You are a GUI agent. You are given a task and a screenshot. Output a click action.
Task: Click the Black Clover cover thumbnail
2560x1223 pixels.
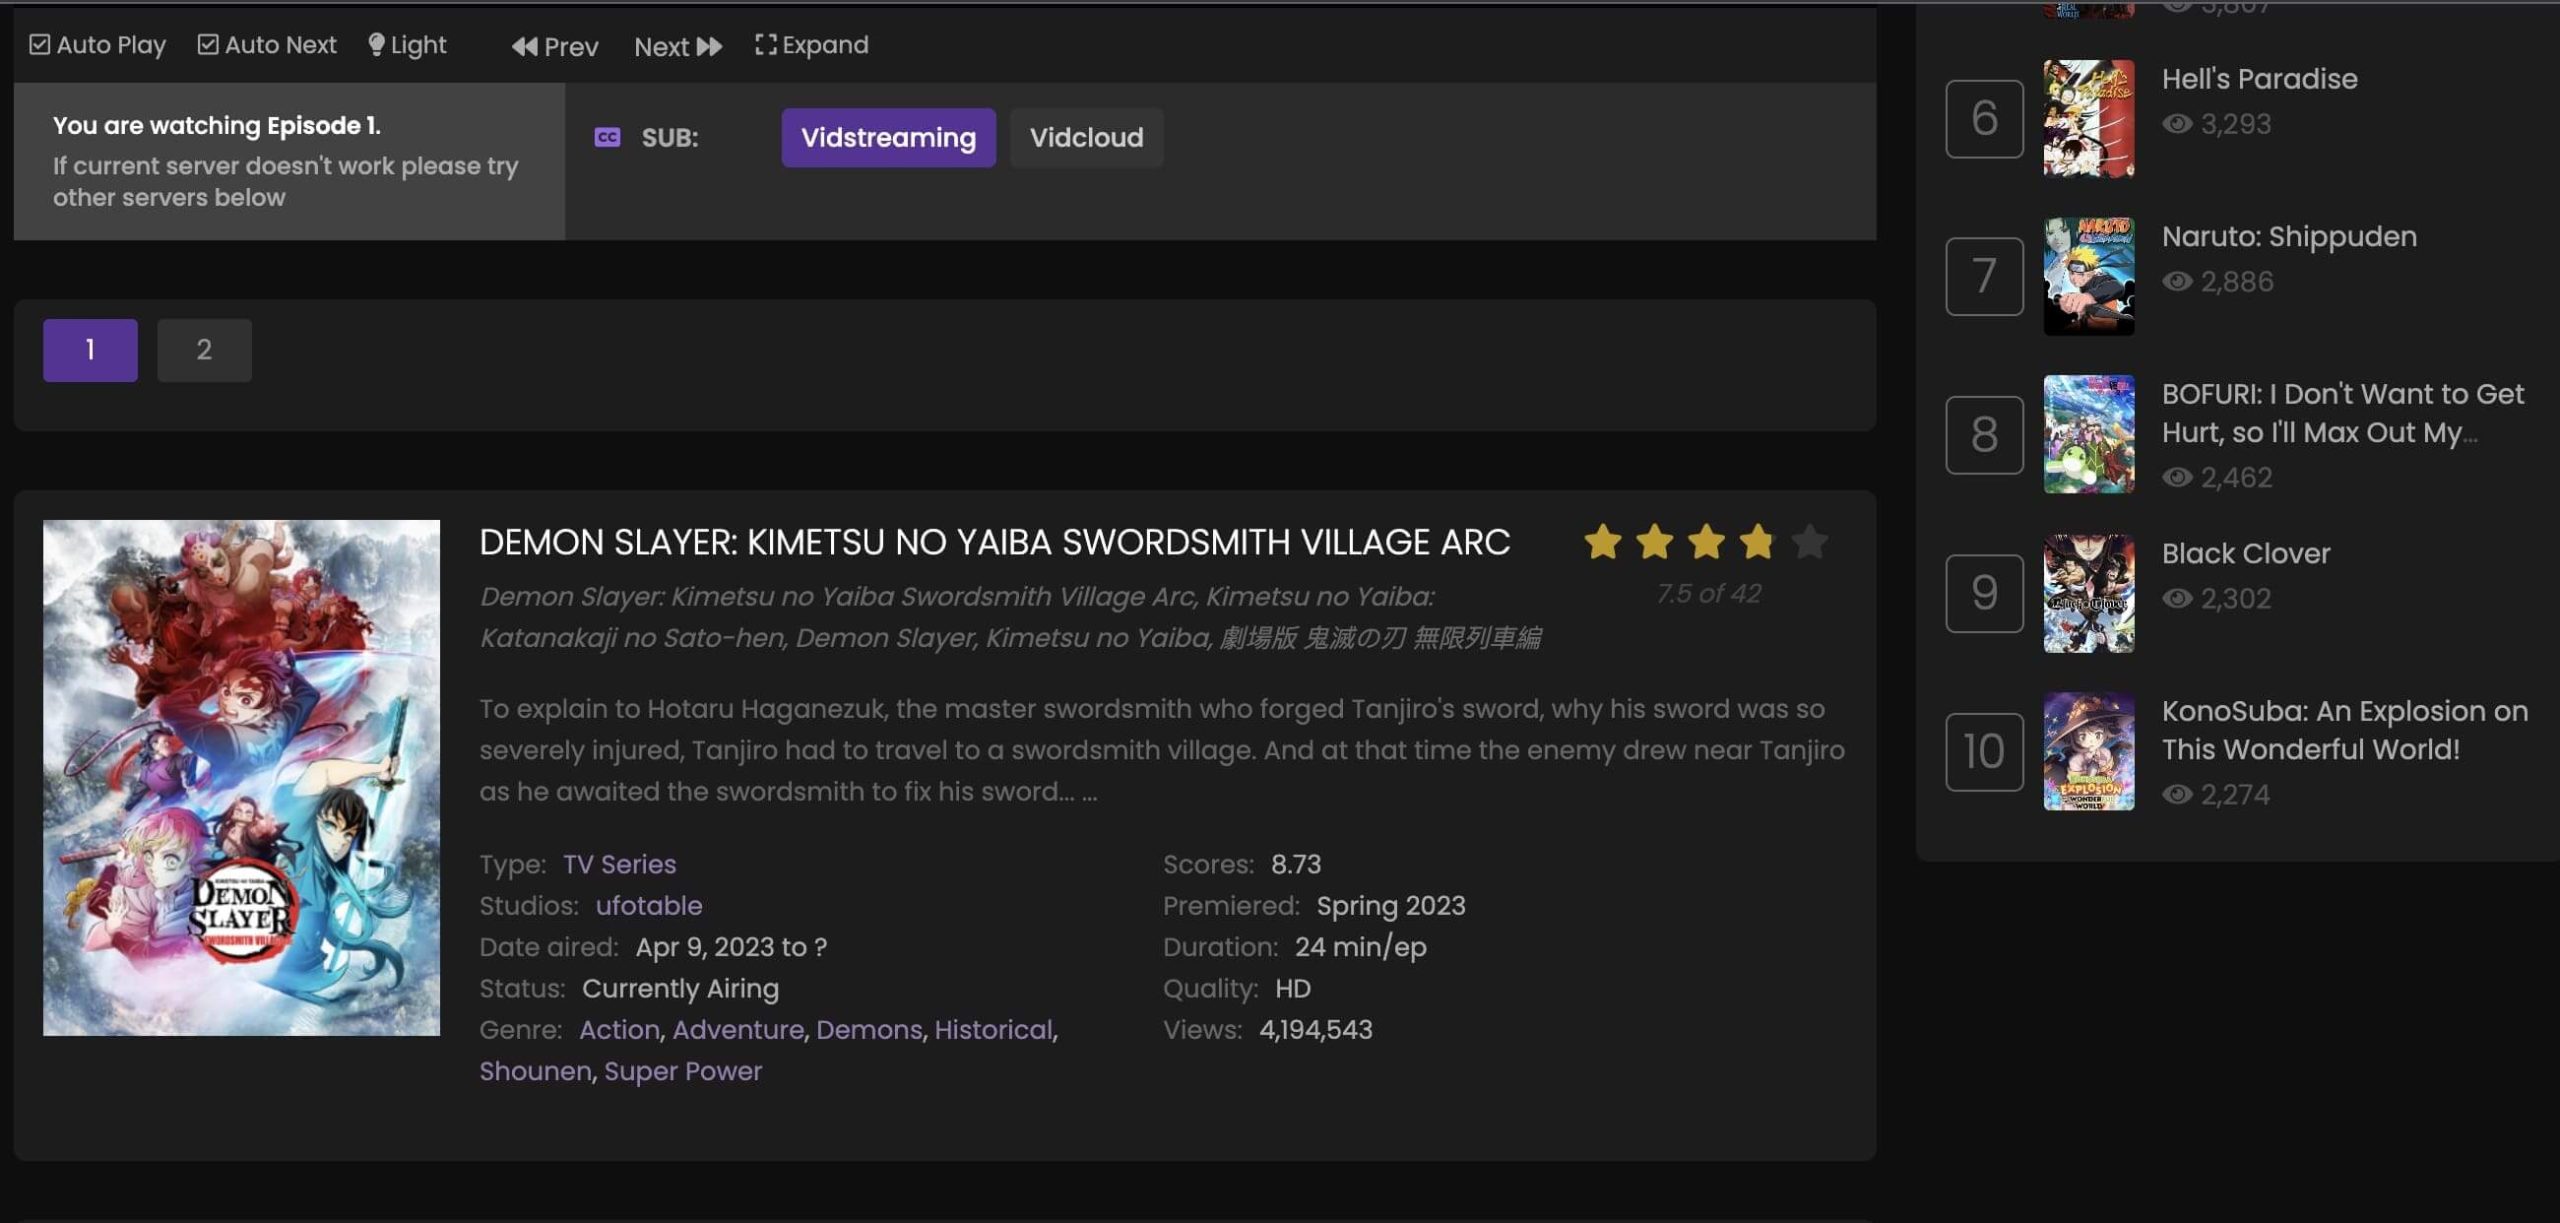click(x=2088, y=593)
